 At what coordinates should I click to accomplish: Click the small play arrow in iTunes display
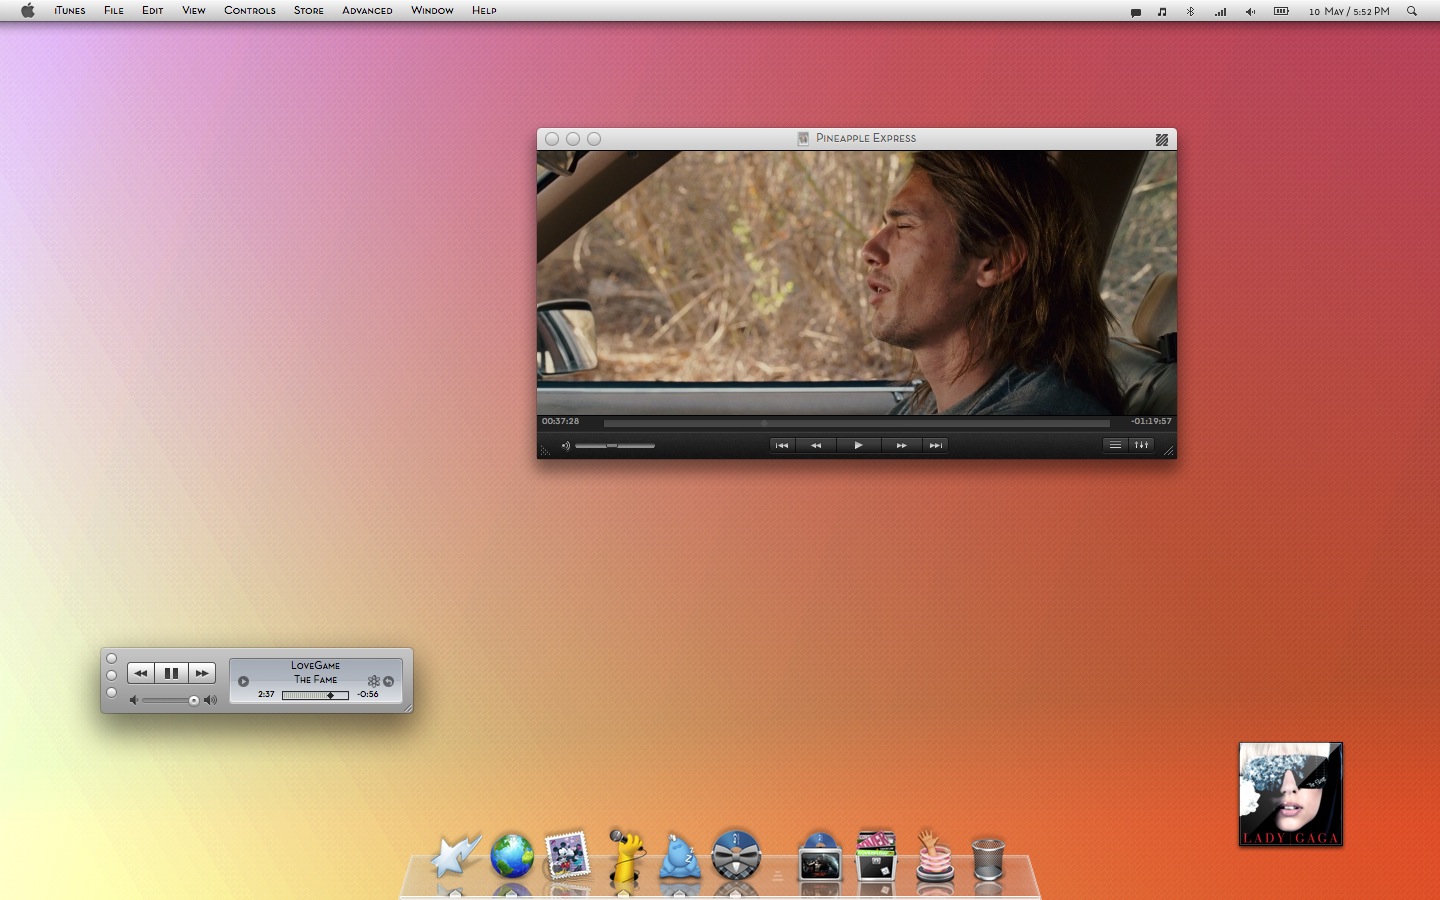click(x=243, y=681)
